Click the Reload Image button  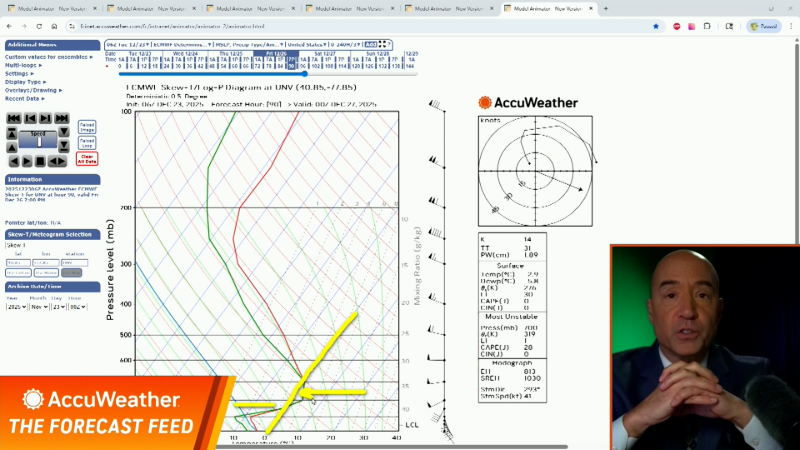[x=87, y=127]
